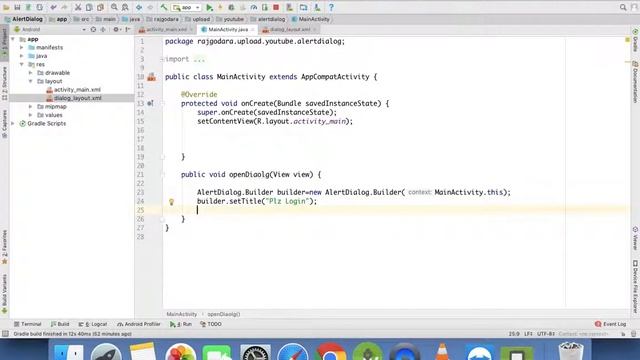
Task: Click the youtube breadcrumb in navigation bar
Action: [230, 19]
